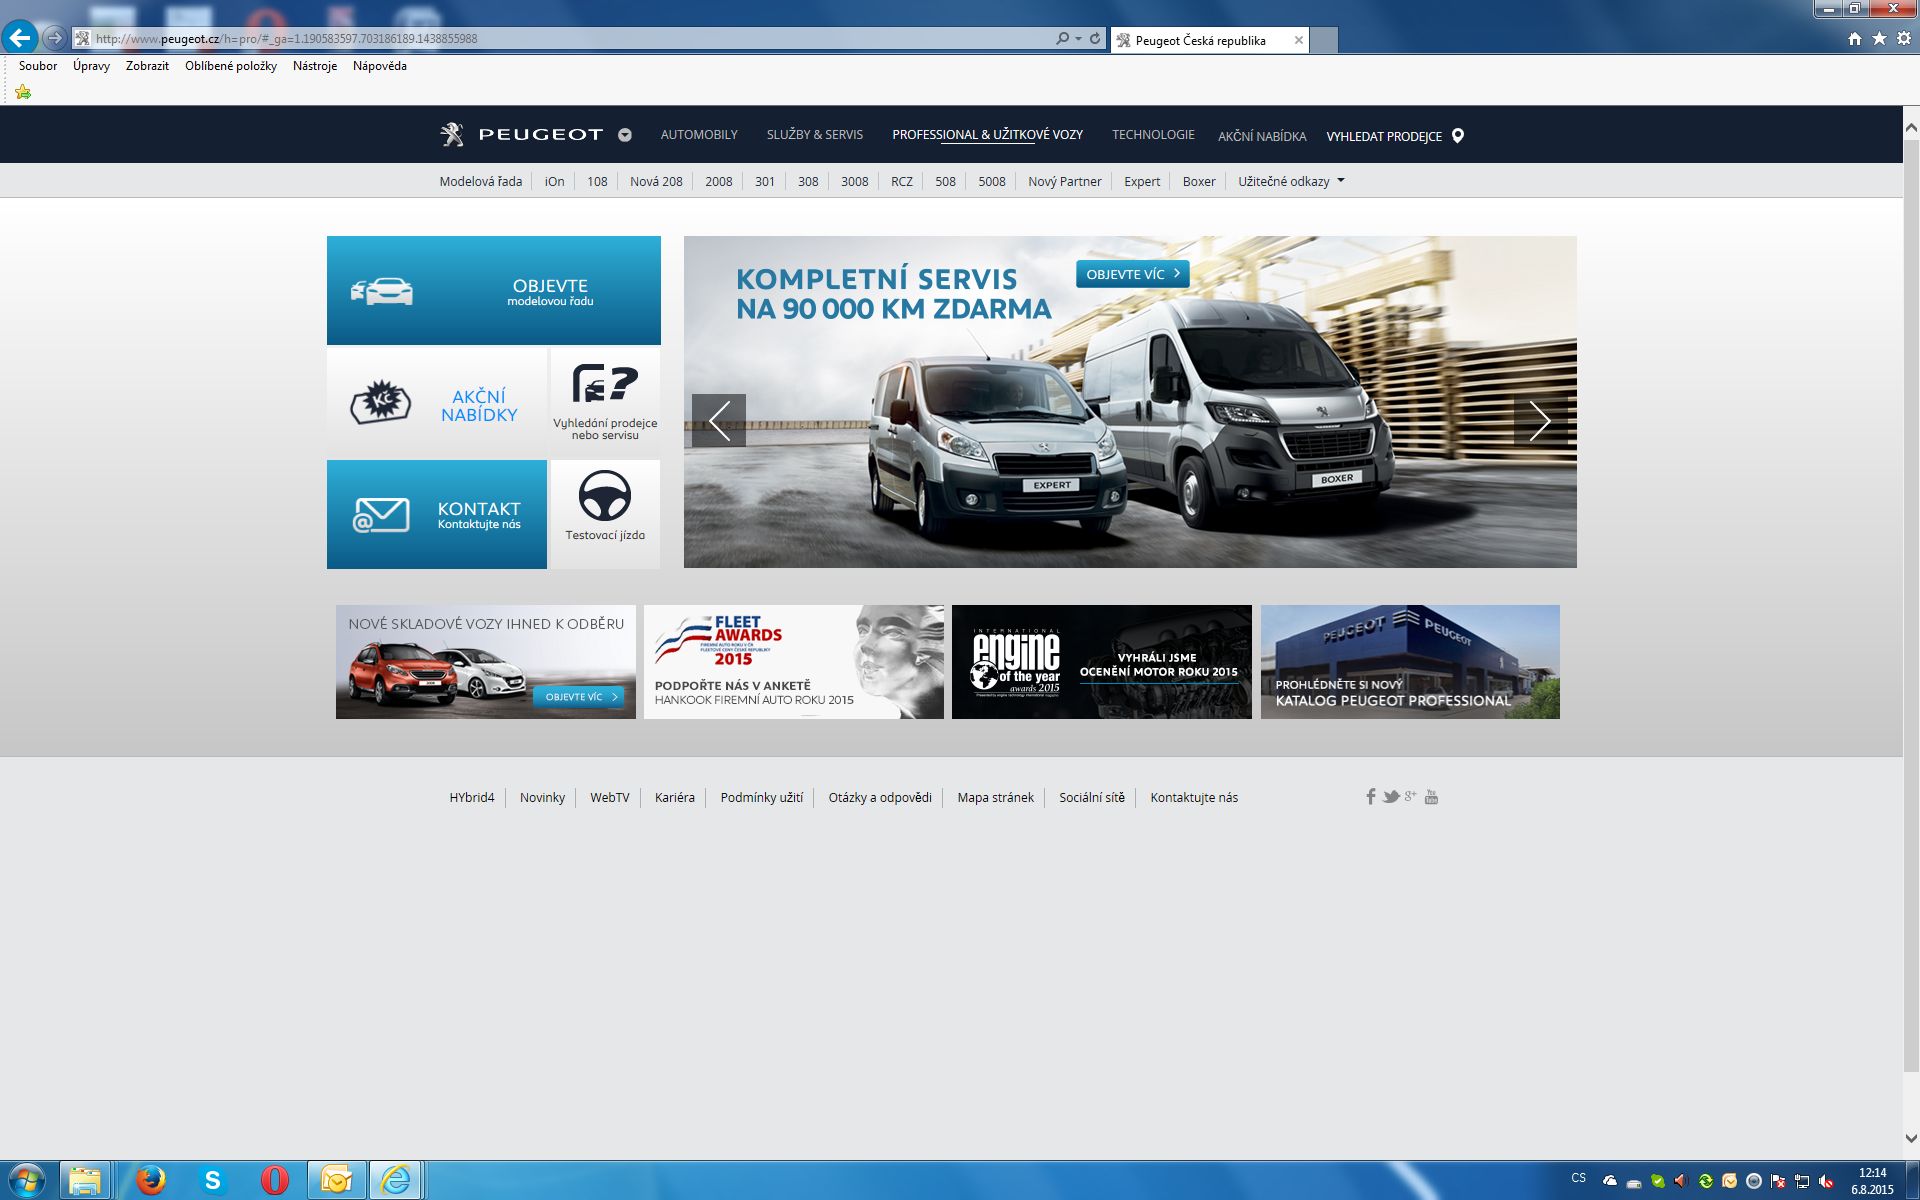
Task: Open the Zobrazit menu
Action: [147, 66]
